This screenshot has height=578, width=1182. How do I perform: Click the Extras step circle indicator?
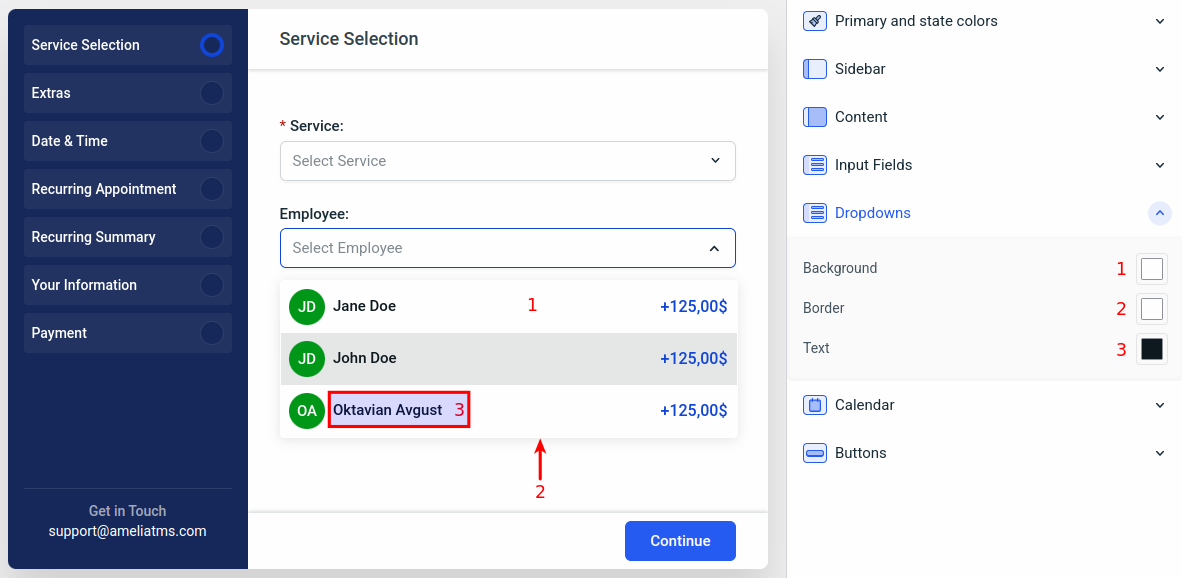(211, 92)
